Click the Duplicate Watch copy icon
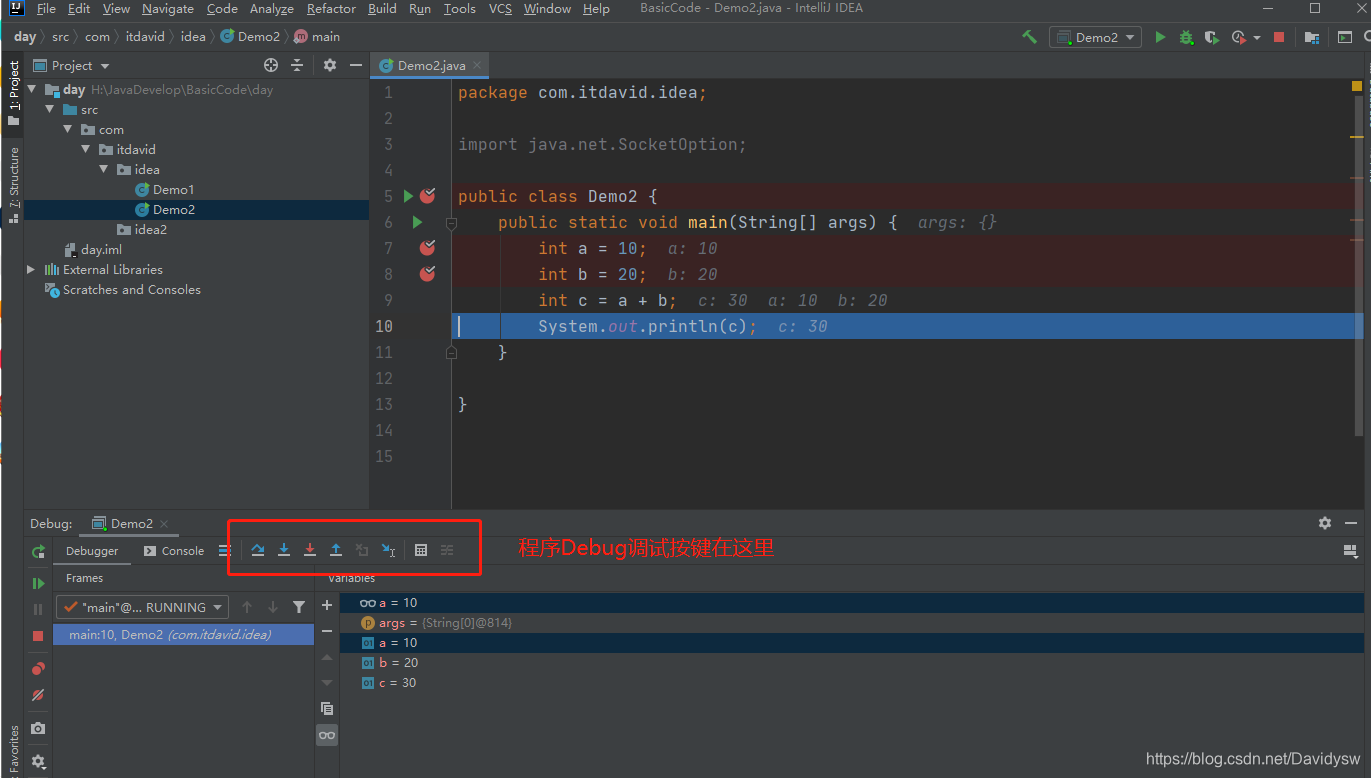Screen dimensions: 1371x778 tap(327, 708)
